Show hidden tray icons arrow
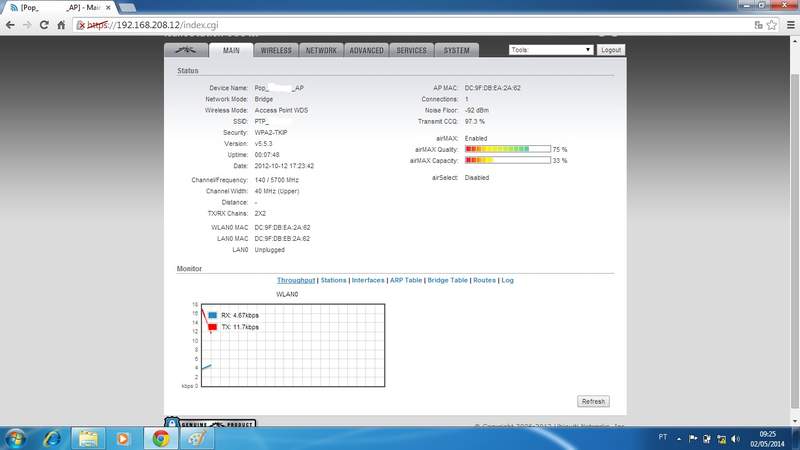The image size is (800, 450). coord(679,438)
